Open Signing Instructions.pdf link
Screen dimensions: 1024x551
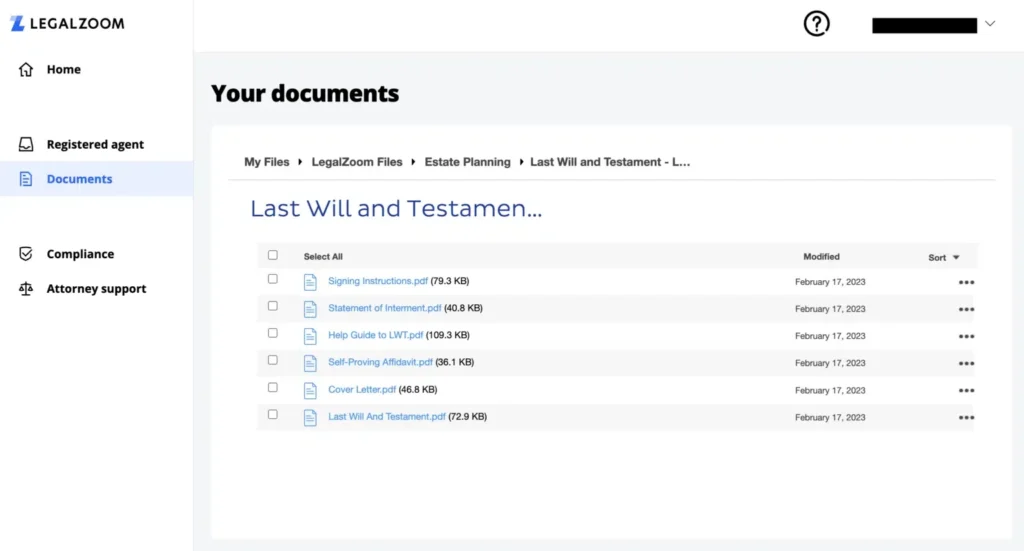point(378,281)
